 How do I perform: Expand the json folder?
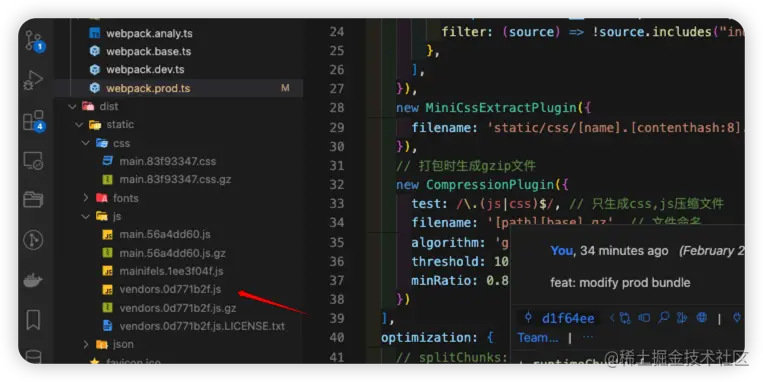click(86, 344)
